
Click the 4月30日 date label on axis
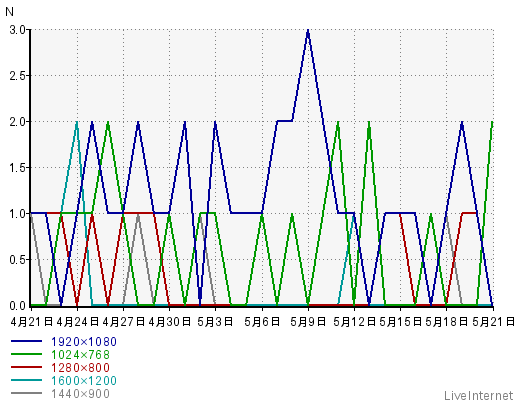point(169,322)
